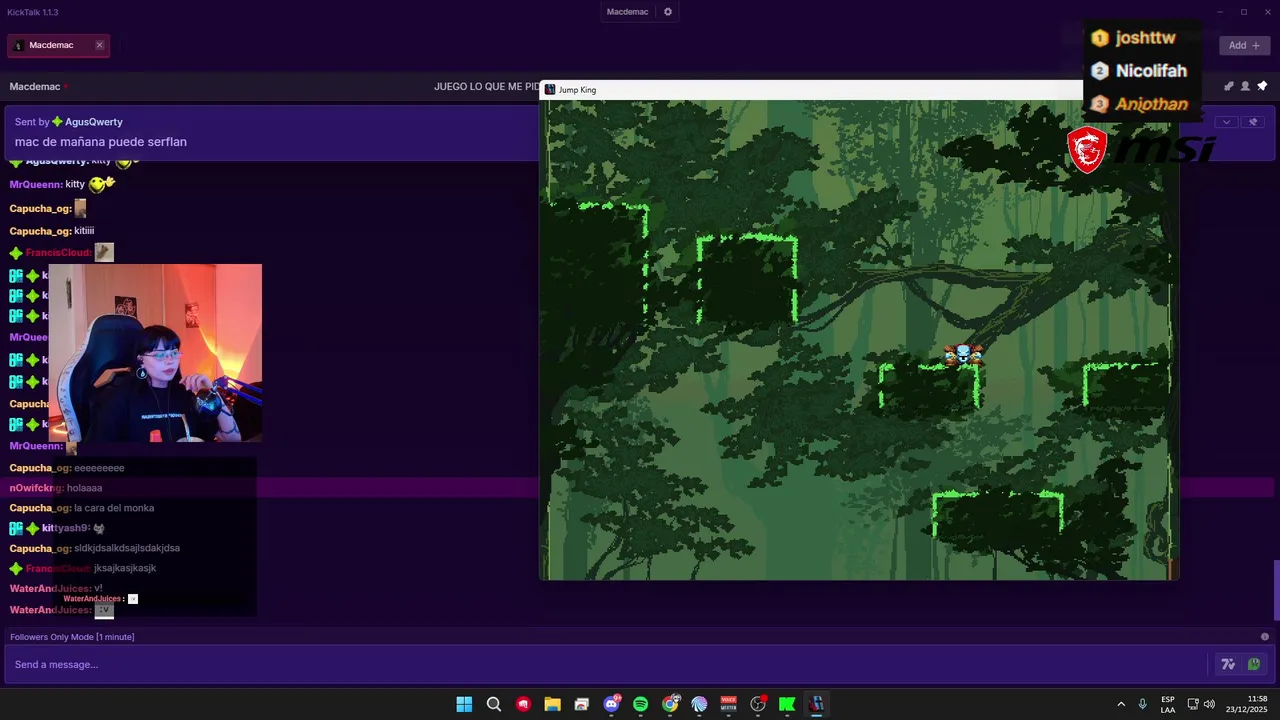Unpin the pinned message from AgusQwerty
This screenshot has width=1280, height=720.
click(x=1253, y=122)
